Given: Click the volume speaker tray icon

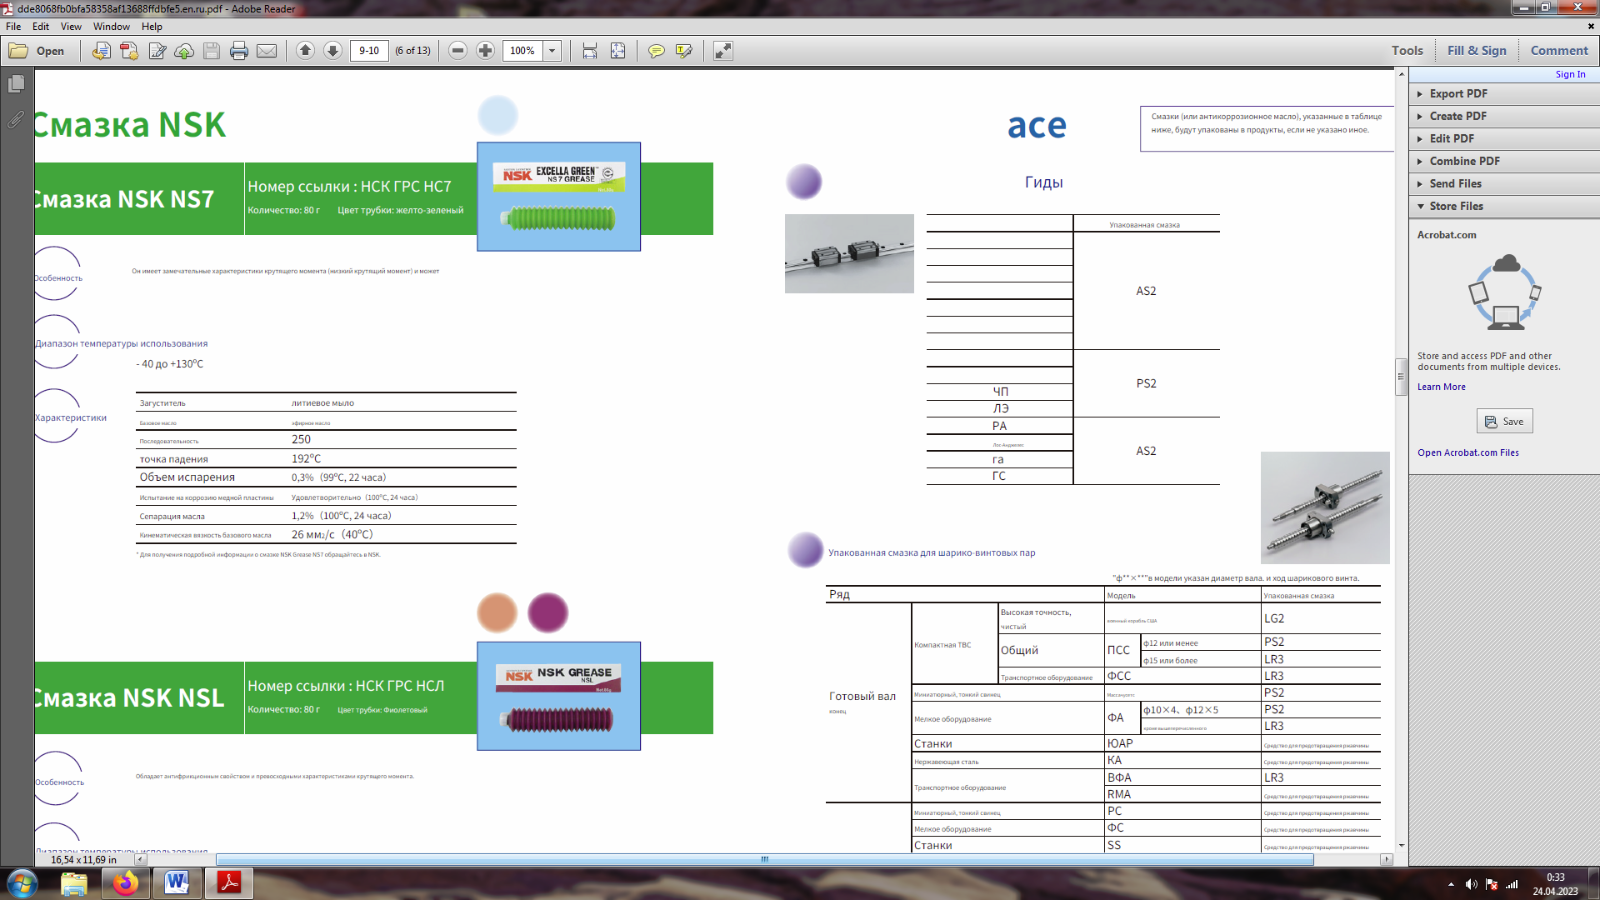Looking at the screenshot, I should pyautogui.click(x=1471, y=884).
